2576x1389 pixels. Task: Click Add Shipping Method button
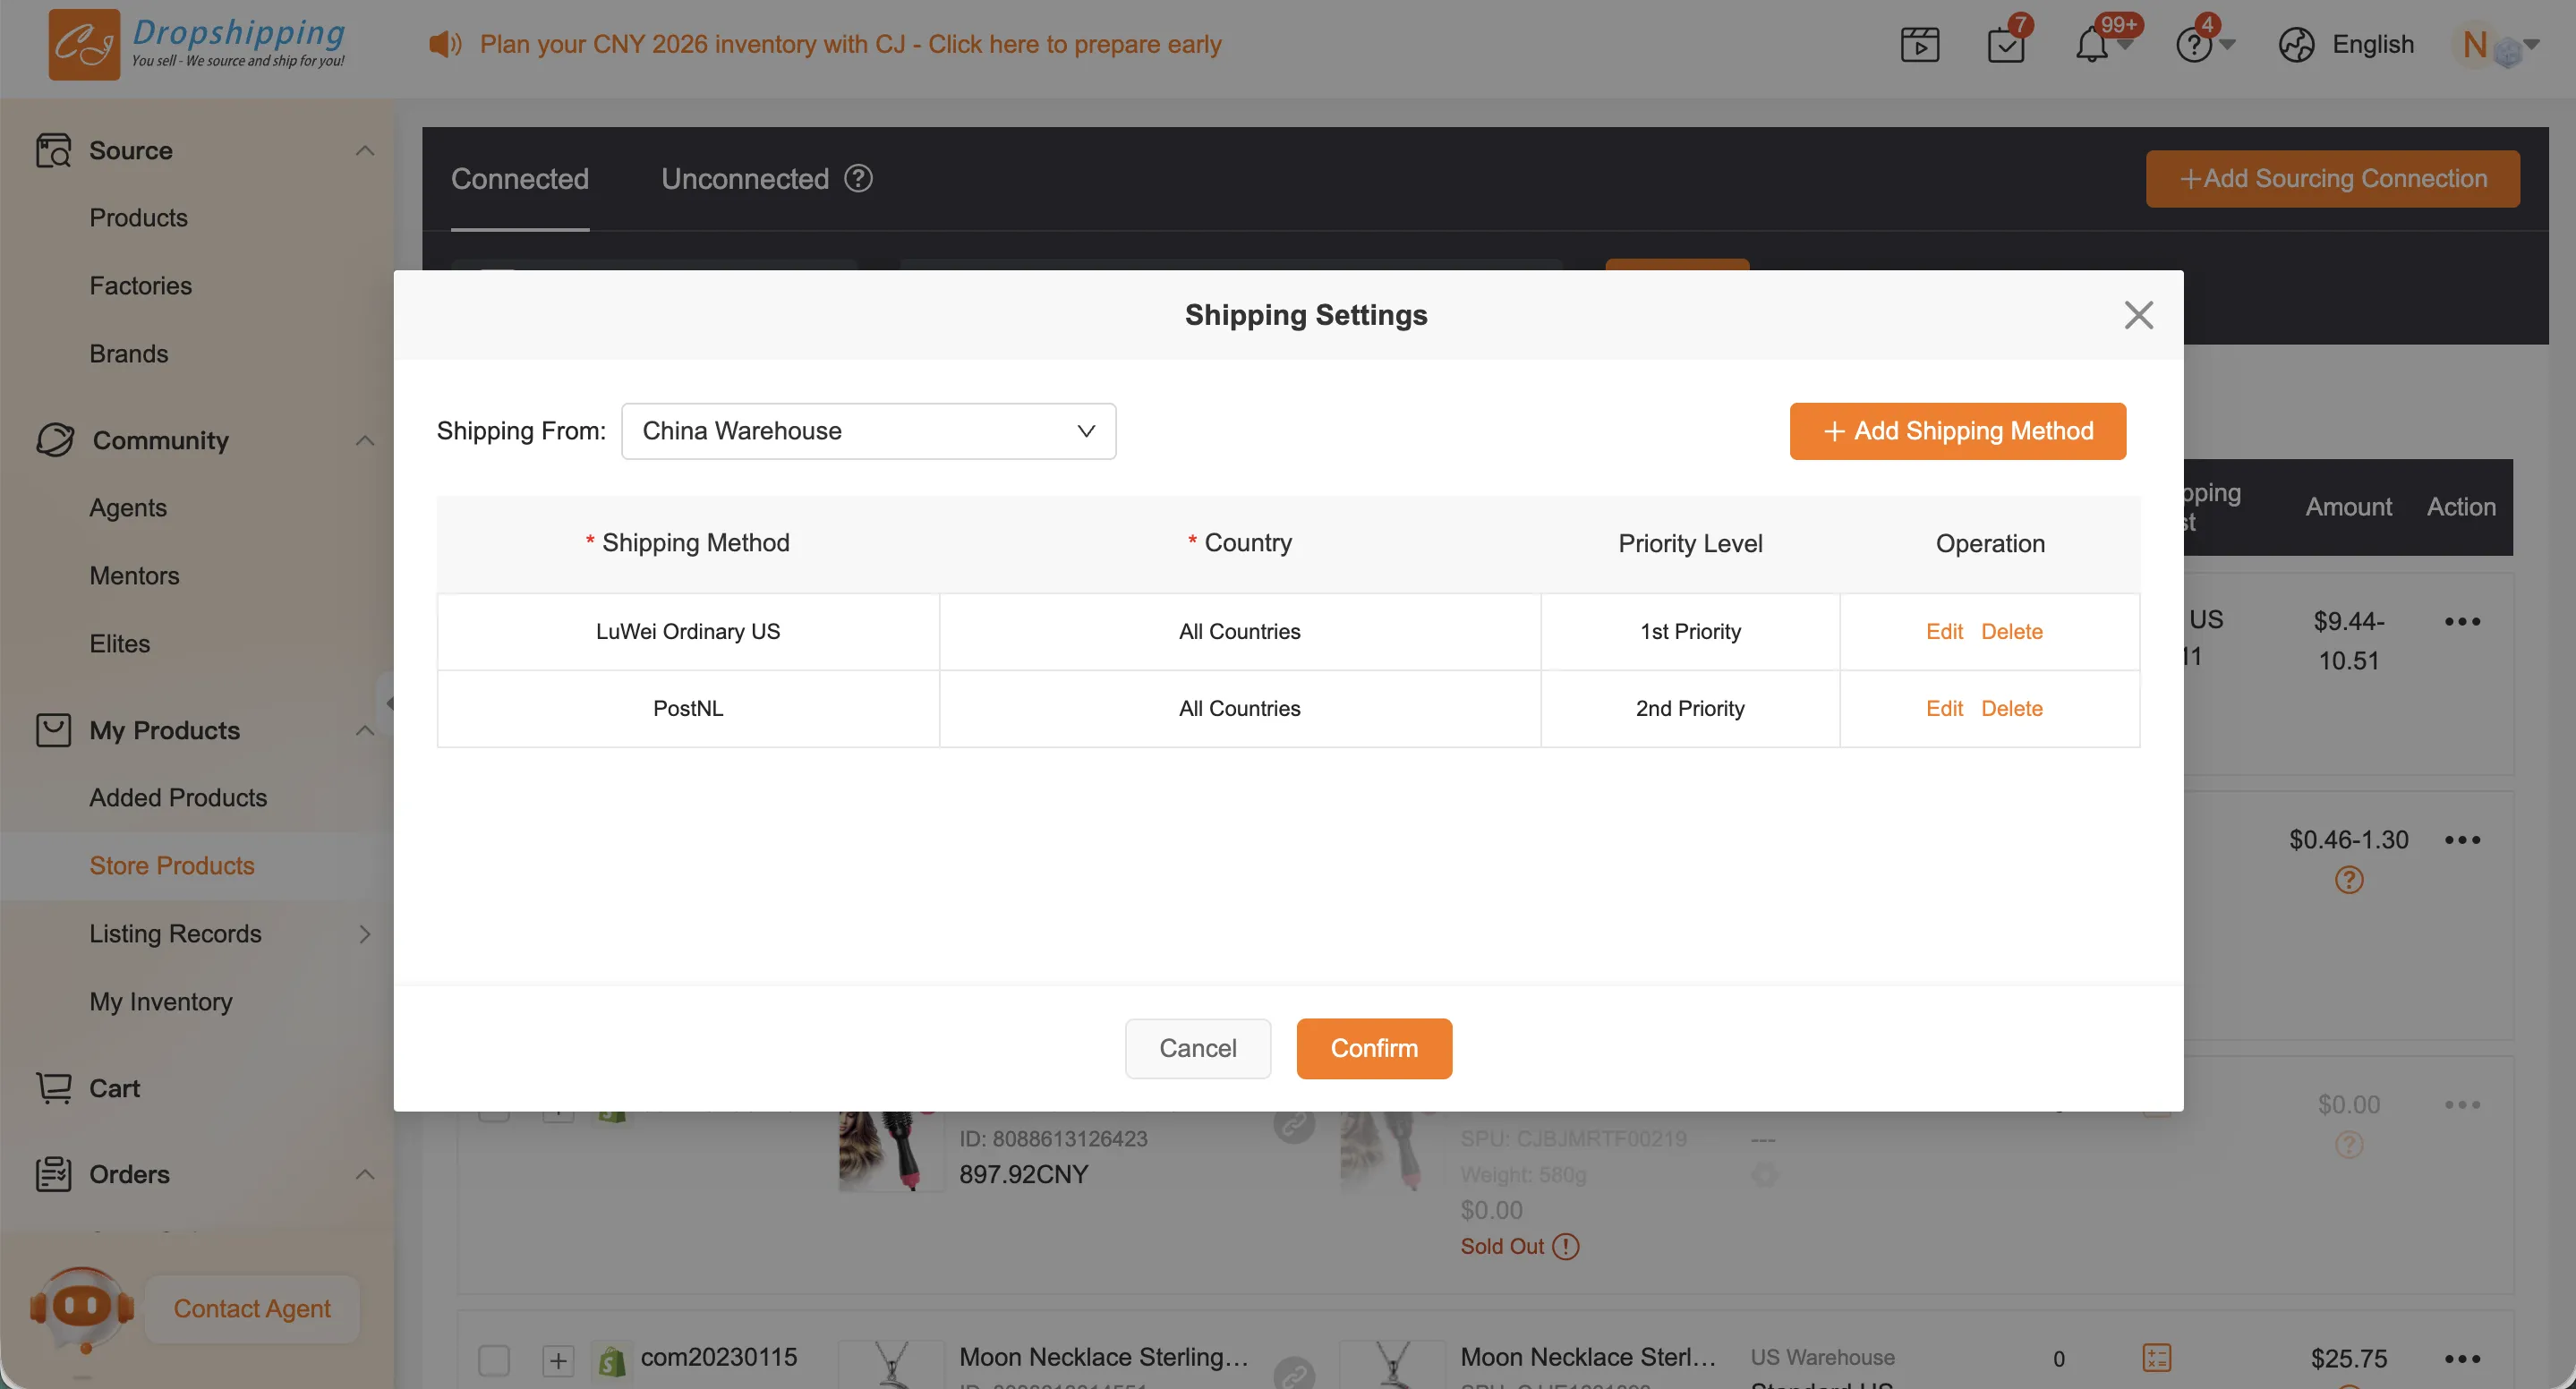(x=1957, y=431)
